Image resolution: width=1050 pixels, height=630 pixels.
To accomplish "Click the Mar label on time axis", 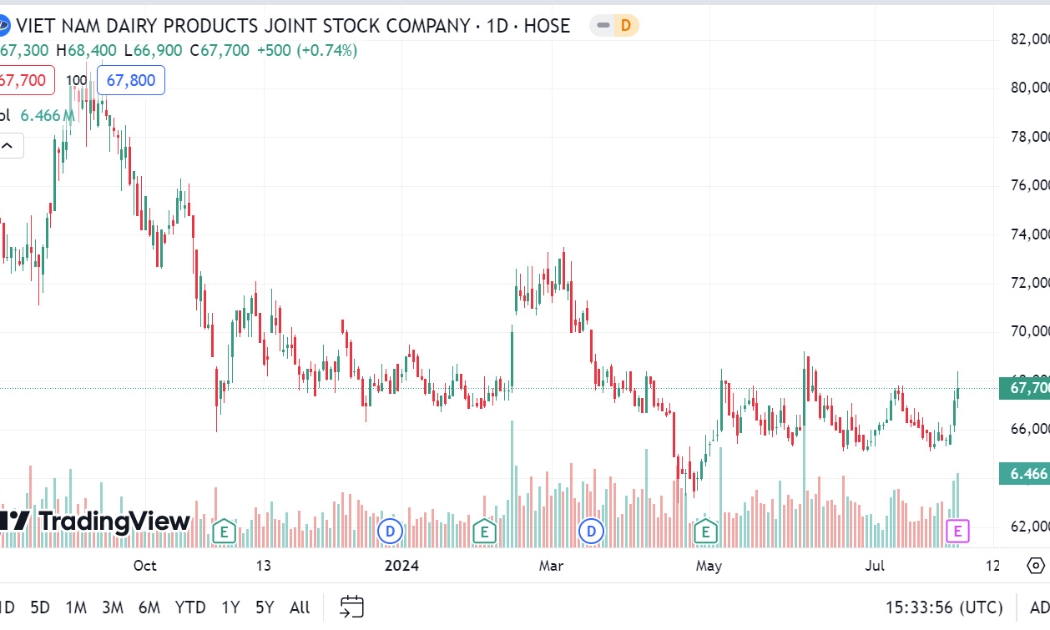I will coord(551,566).
